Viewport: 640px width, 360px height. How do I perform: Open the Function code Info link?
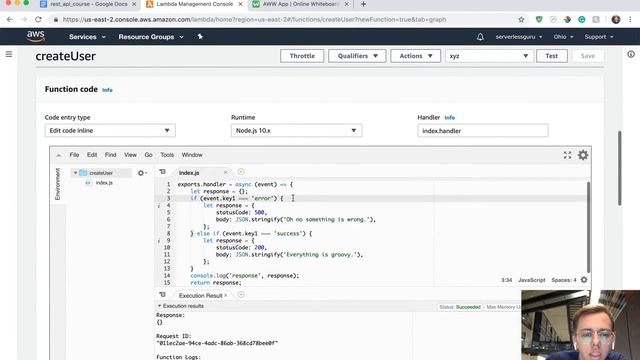tap(107, 90)
